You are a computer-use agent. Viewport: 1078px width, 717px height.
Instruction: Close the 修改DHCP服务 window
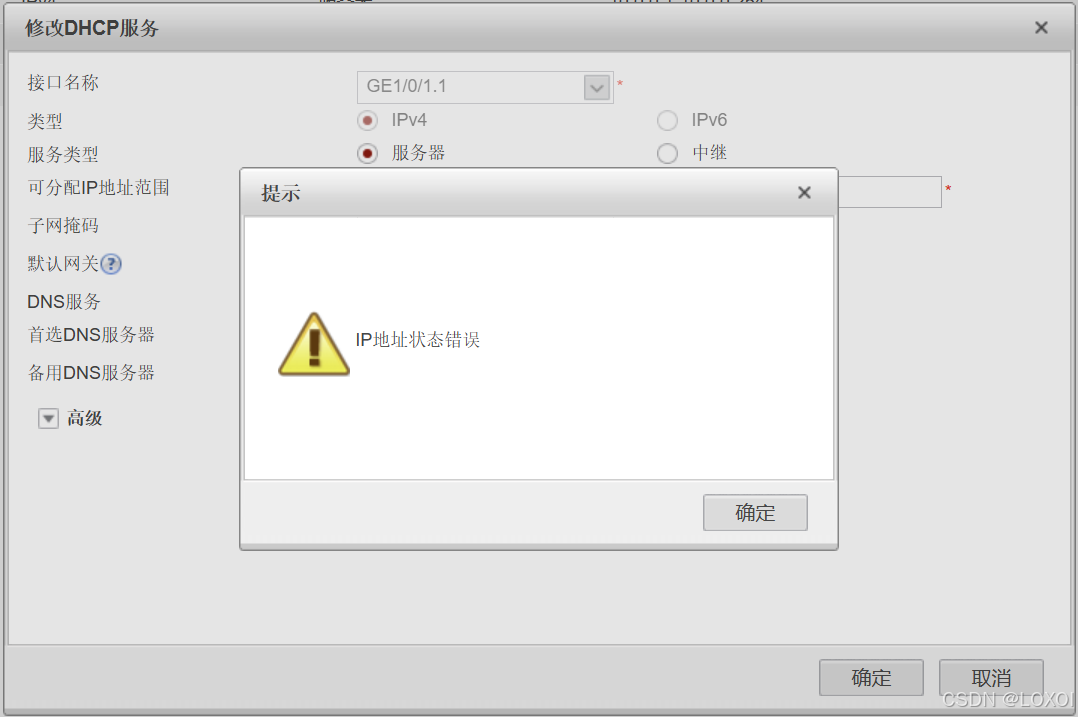click(1041, 27)
